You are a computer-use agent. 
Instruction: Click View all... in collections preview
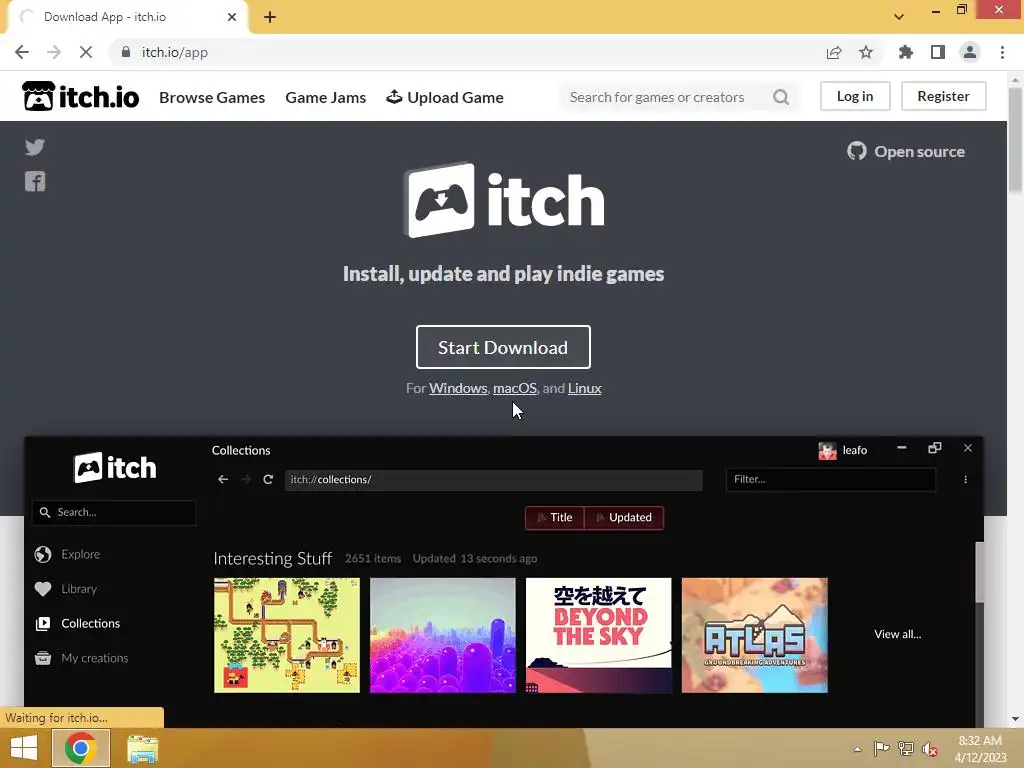[897, 634]
